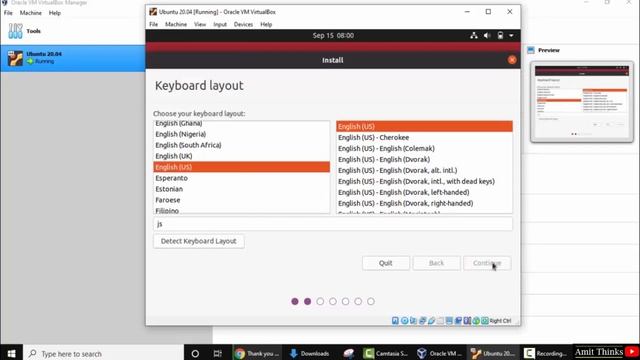Viewport: 640px width, 360px height.
Task: Click the Tools icon in VirtualBox Manager
Action: pyautogui.click(x=16, y=31)
